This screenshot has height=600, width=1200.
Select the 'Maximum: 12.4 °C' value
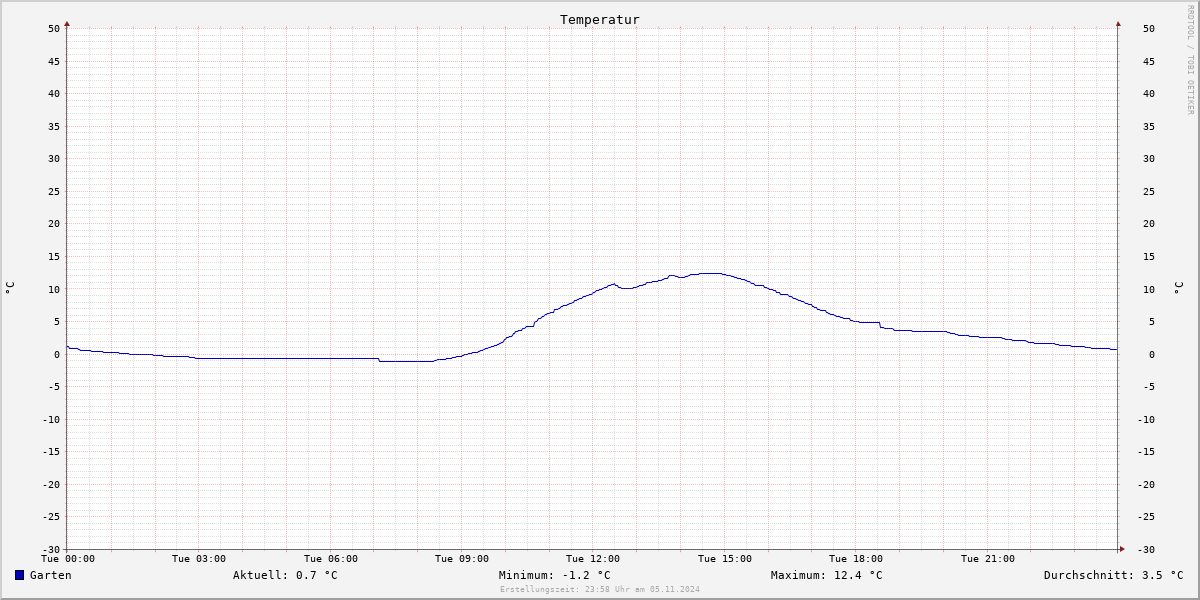pos(826,575)
